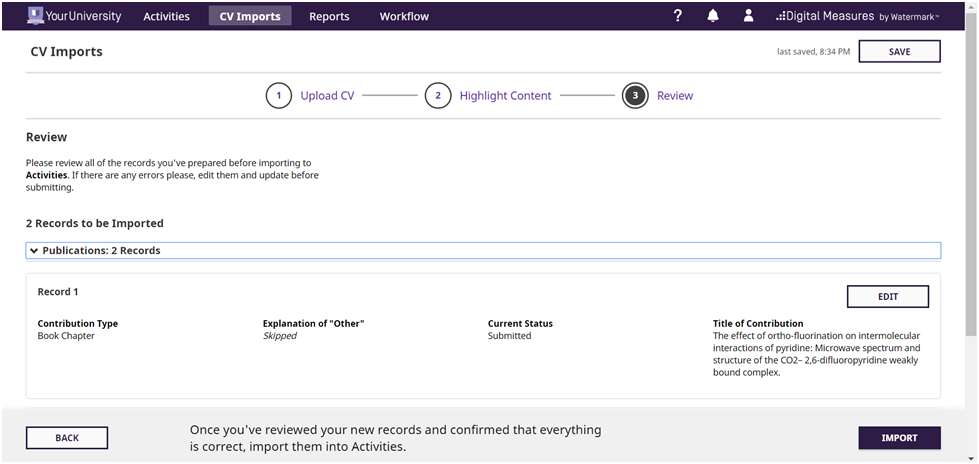Open the user account profile icon
979x464 pixels.
[748, 16]
